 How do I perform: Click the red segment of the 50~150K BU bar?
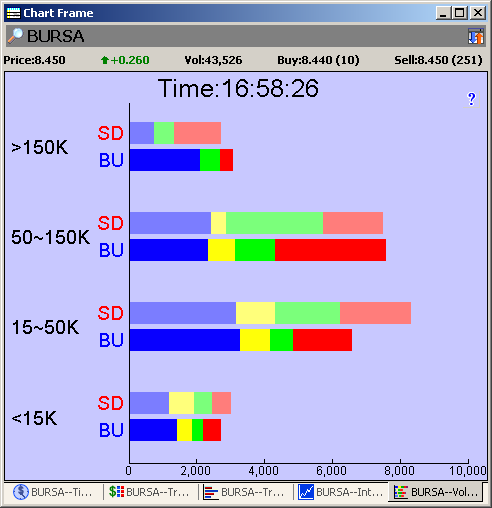tap(330, 250)
